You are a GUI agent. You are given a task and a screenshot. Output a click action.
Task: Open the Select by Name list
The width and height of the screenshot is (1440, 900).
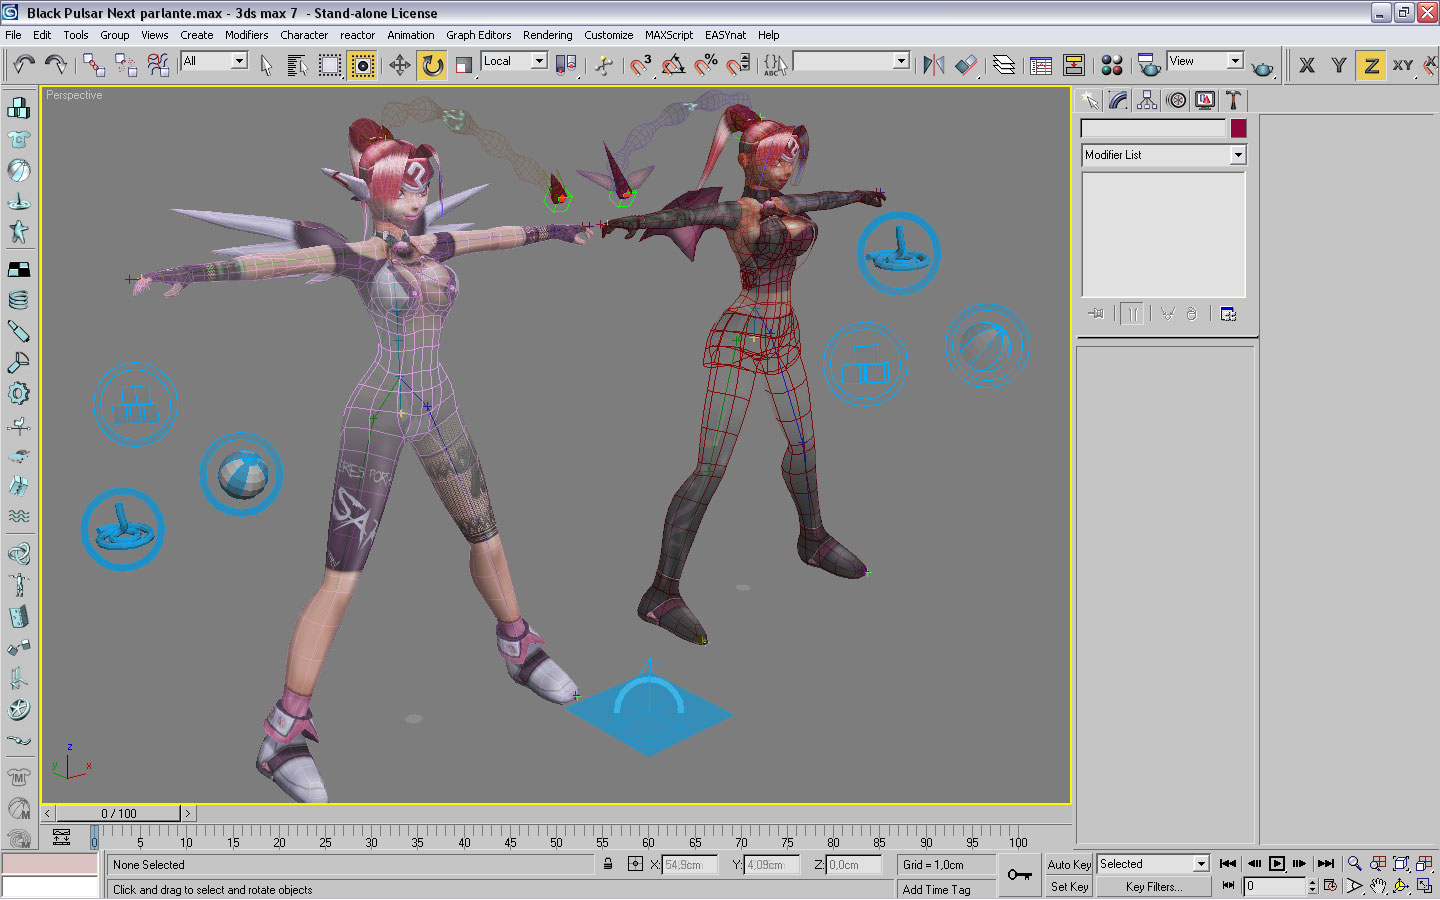pos(297,65)
